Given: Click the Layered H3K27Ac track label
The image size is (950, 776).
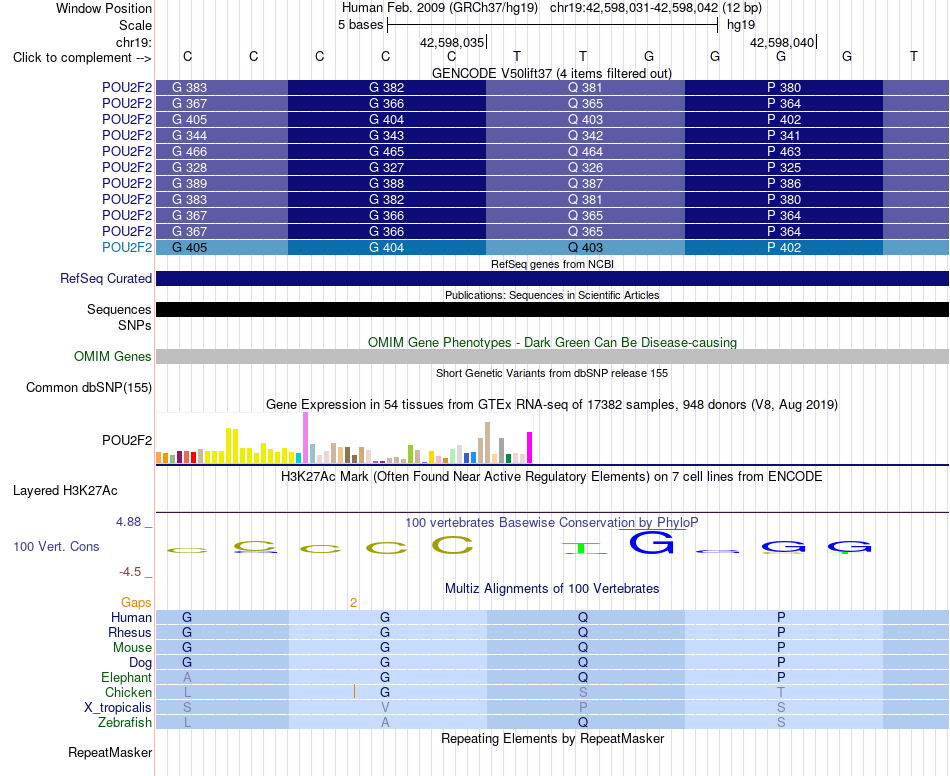Looking at the screenshot, I should click(x=65, y=490).
